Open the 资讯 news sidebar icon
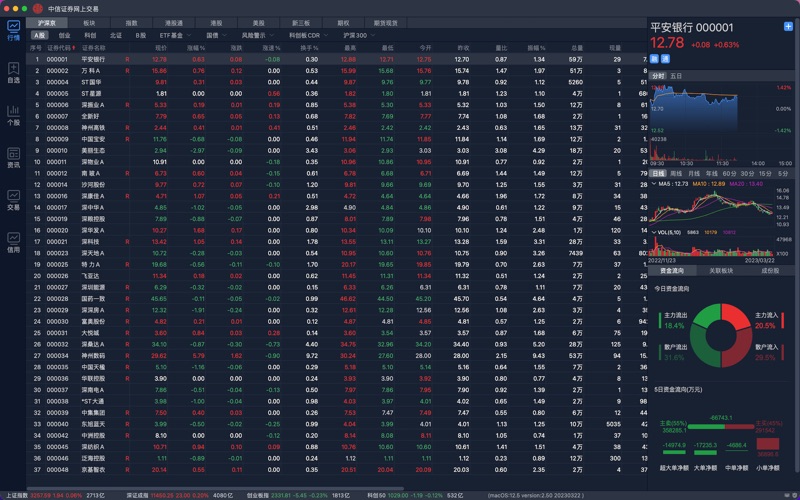Viewport: 800px width, 500px height. 13,157
